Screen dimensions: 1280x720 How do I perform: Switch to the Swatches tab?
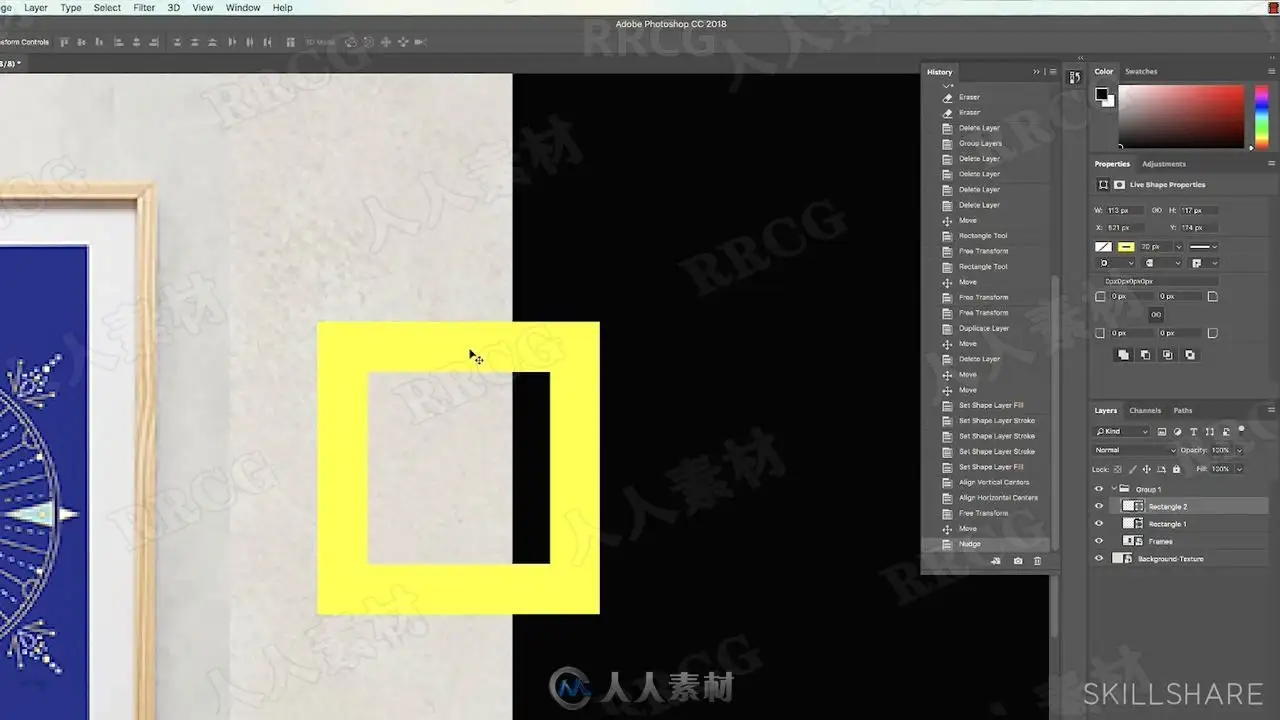click(1141, 72)
